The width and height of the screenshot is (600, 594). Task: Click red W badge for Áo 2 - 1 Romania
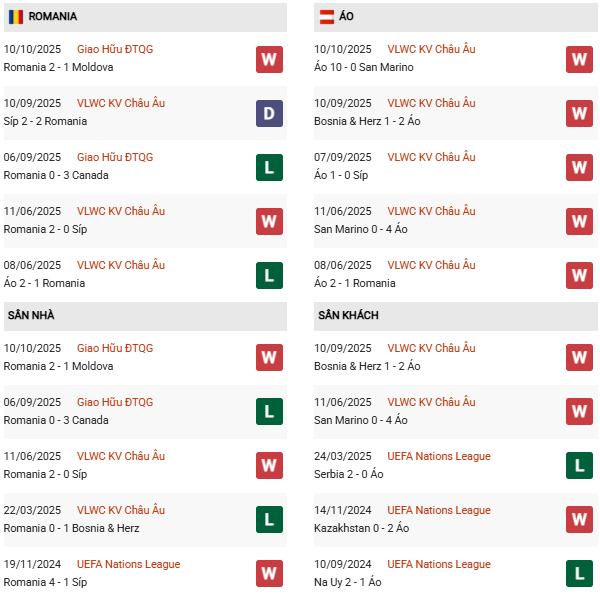click(579, 275)
